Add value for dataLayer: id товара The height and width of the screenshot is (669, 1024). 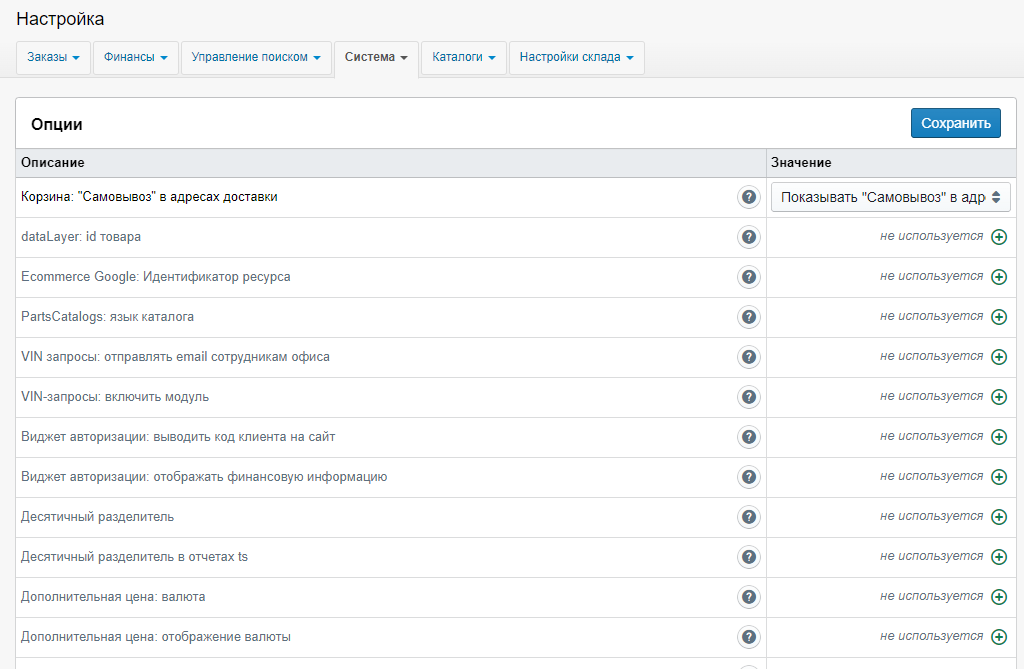click(x=998, y=237)
